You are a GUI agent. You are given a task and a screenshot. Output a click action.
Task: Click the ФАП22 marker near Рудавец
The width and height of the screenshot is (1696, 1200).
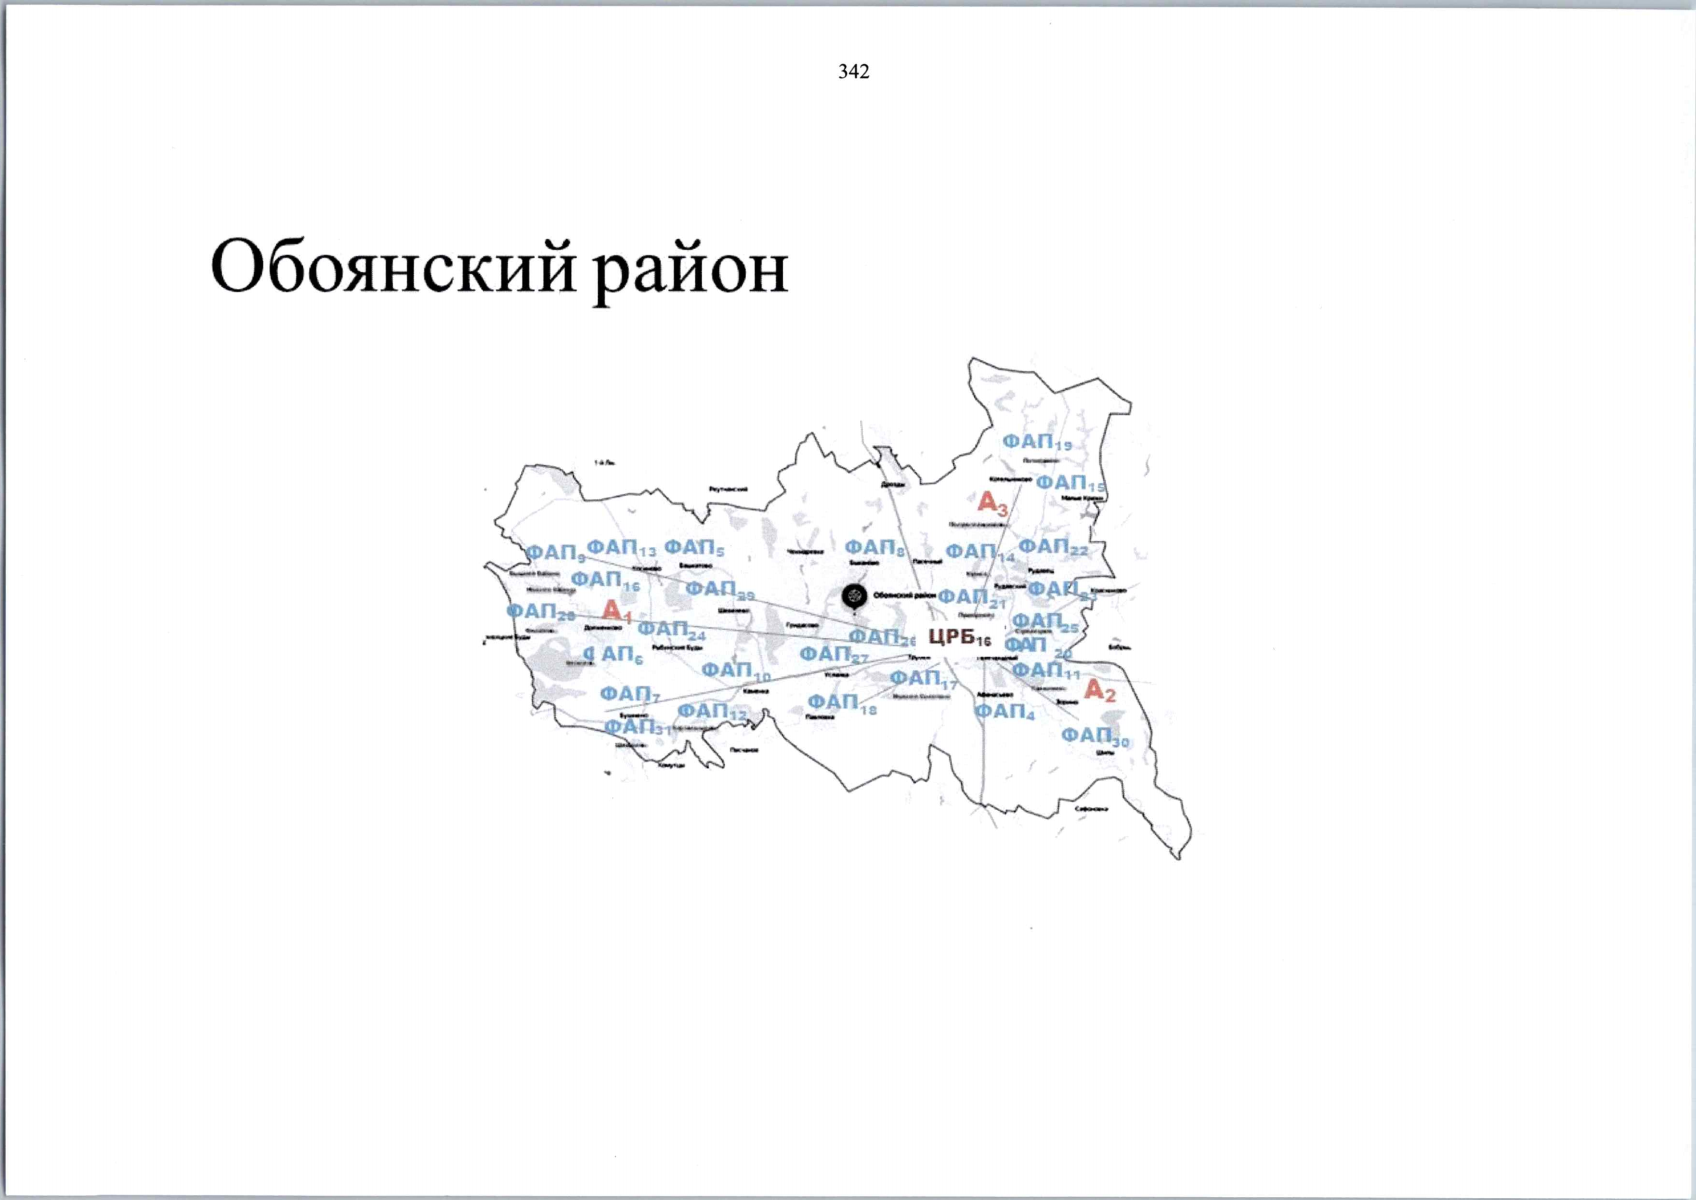[1051, 547]
